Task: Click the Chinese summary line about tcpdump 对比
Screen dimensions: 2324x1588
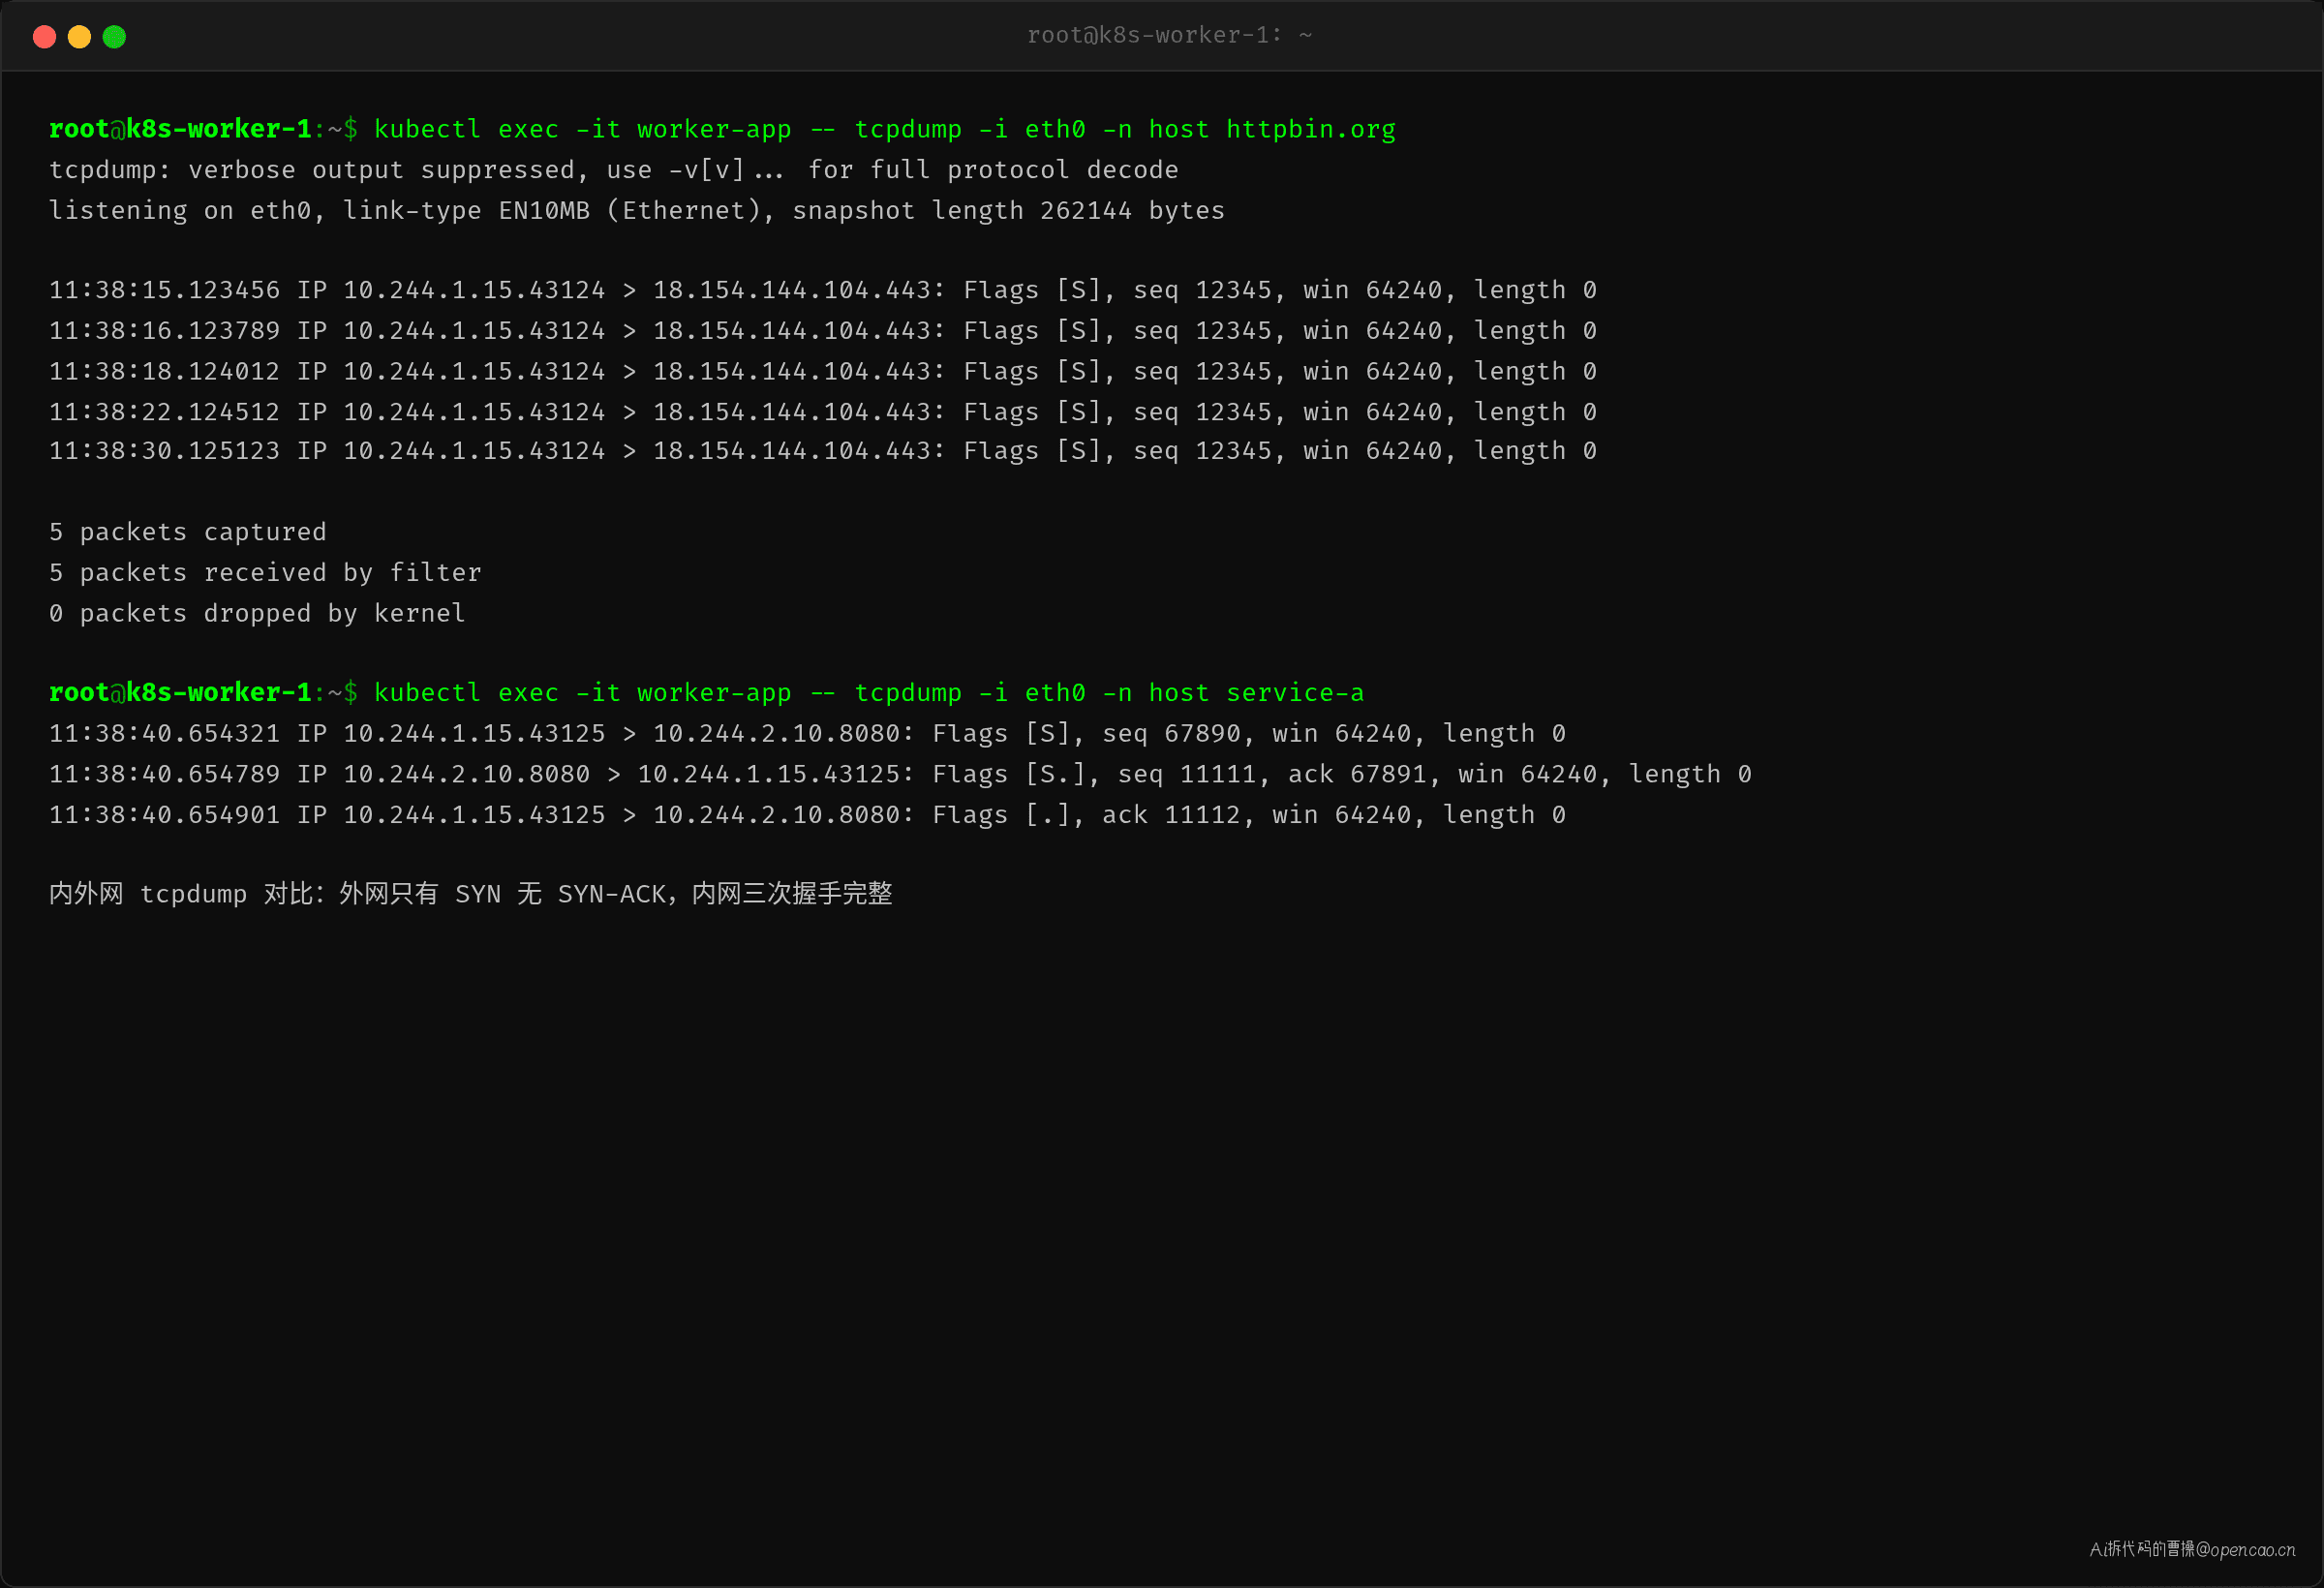Action: coord(470,893)
